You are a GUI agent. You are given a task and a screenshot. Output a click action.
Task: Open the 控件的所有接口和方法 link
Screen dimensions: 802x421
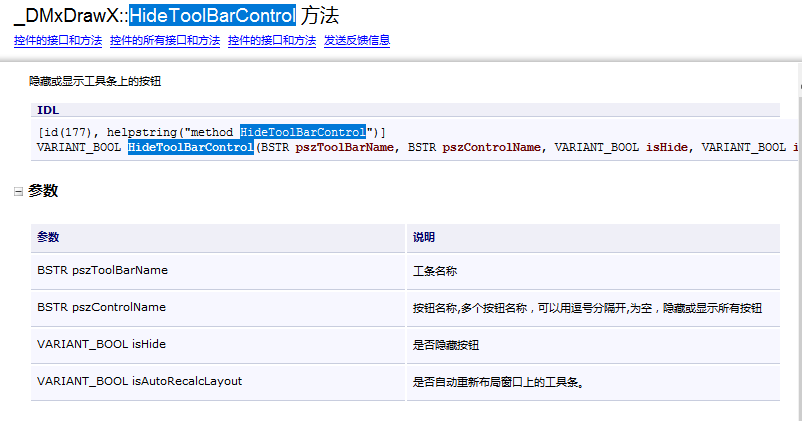(x=165, y=41)
